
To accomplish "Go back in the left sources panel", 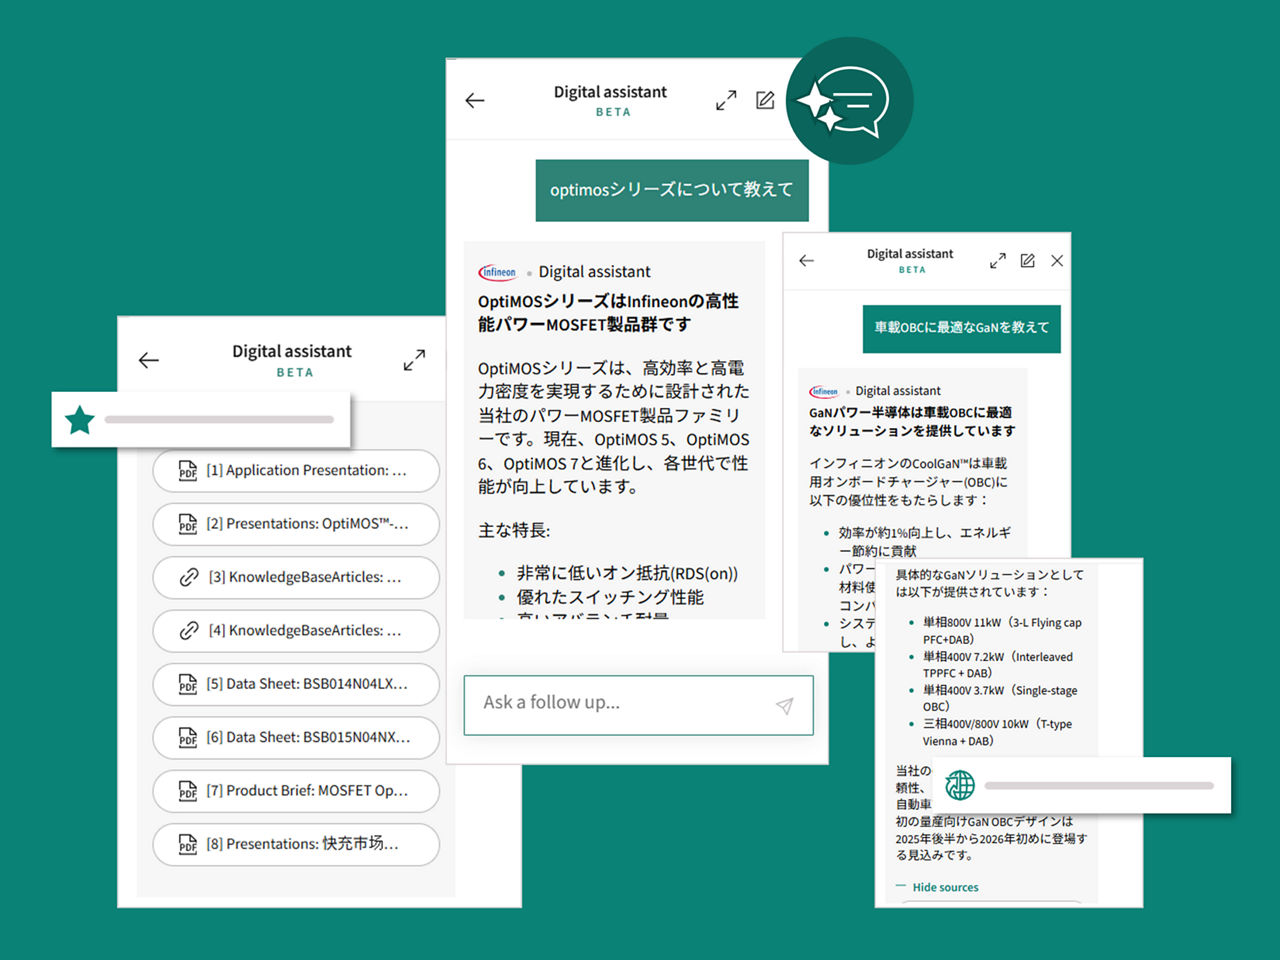I will (149, 360).
